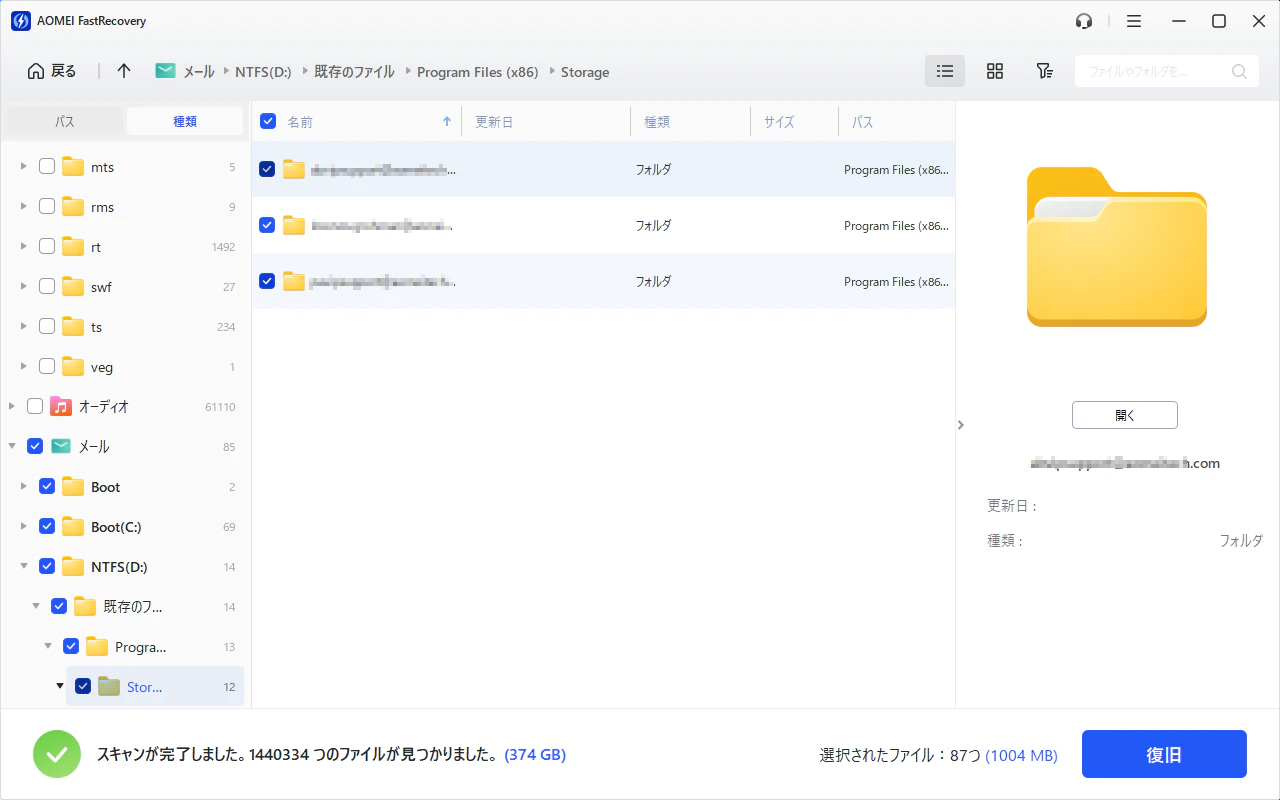Click the AOMEI FastRecovery app logo
The image size is (1280, 800).
(20, 21)
